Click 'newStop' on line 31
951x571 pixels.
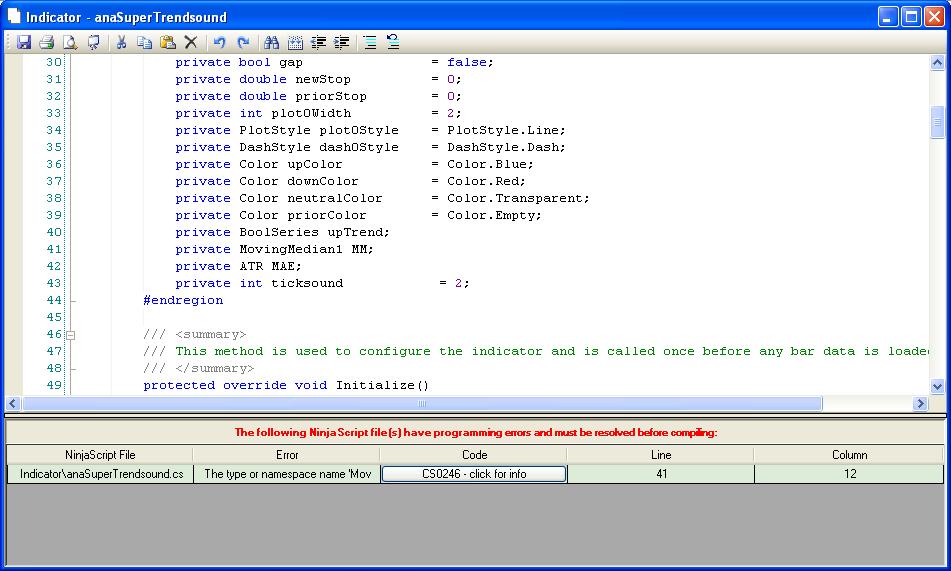(x=323, y=79)
